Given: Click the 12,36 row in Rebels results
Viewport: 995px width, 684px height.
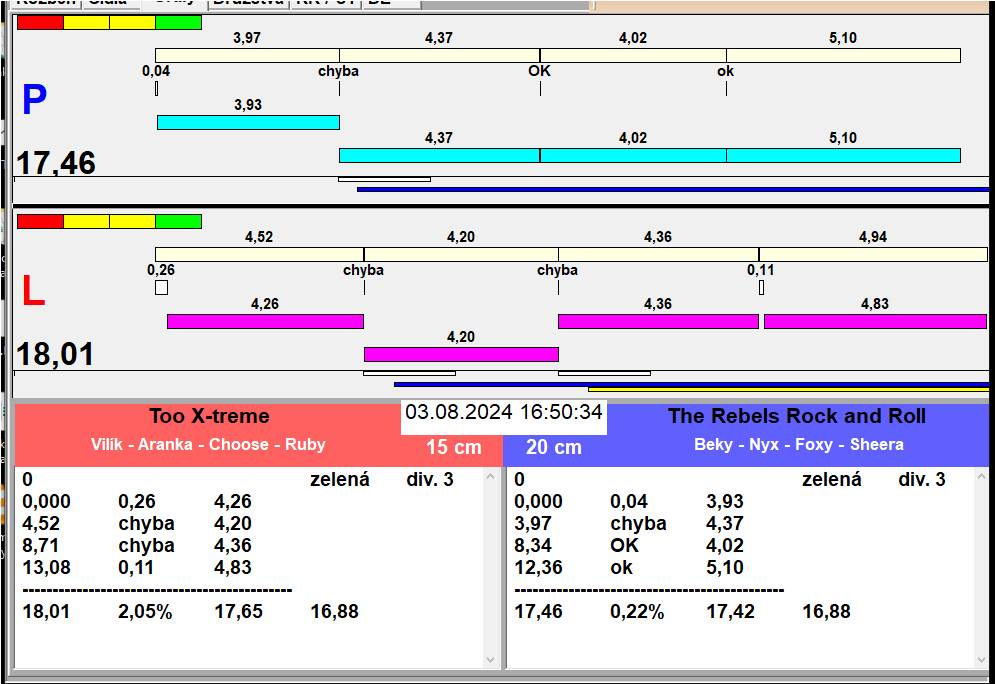Looking at the screenshot, I should coord(629,567).
